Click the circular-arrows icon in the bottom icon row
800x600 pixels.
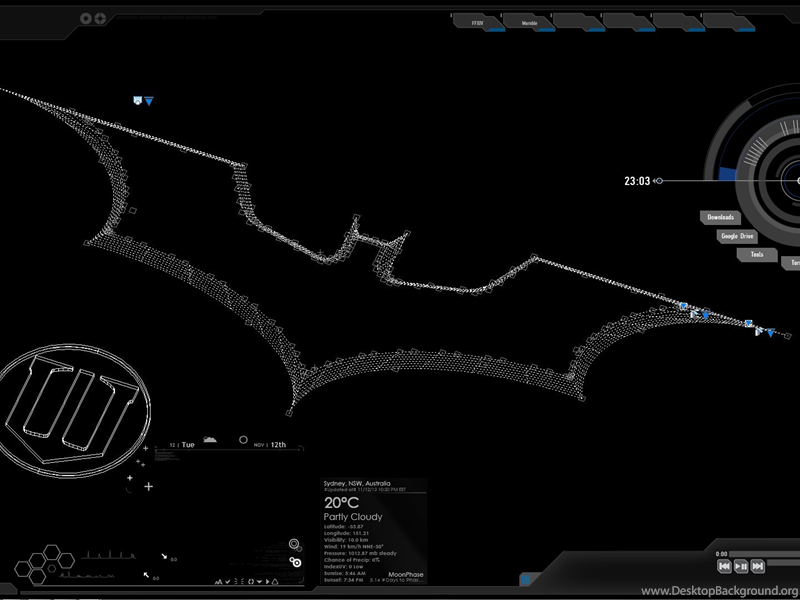(251, 582)
